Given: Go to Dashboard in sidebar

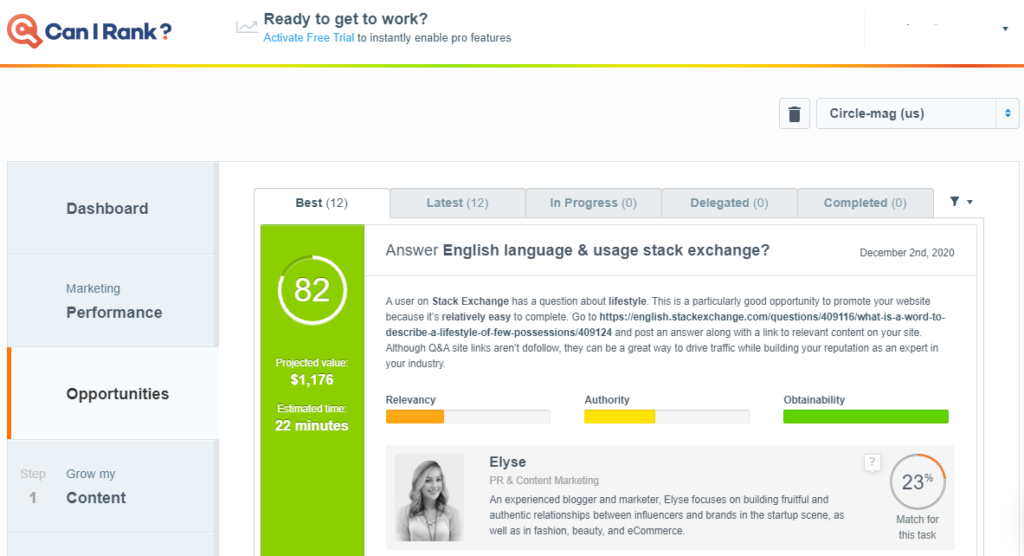Looking at the screenshot, I should [112, 208].
